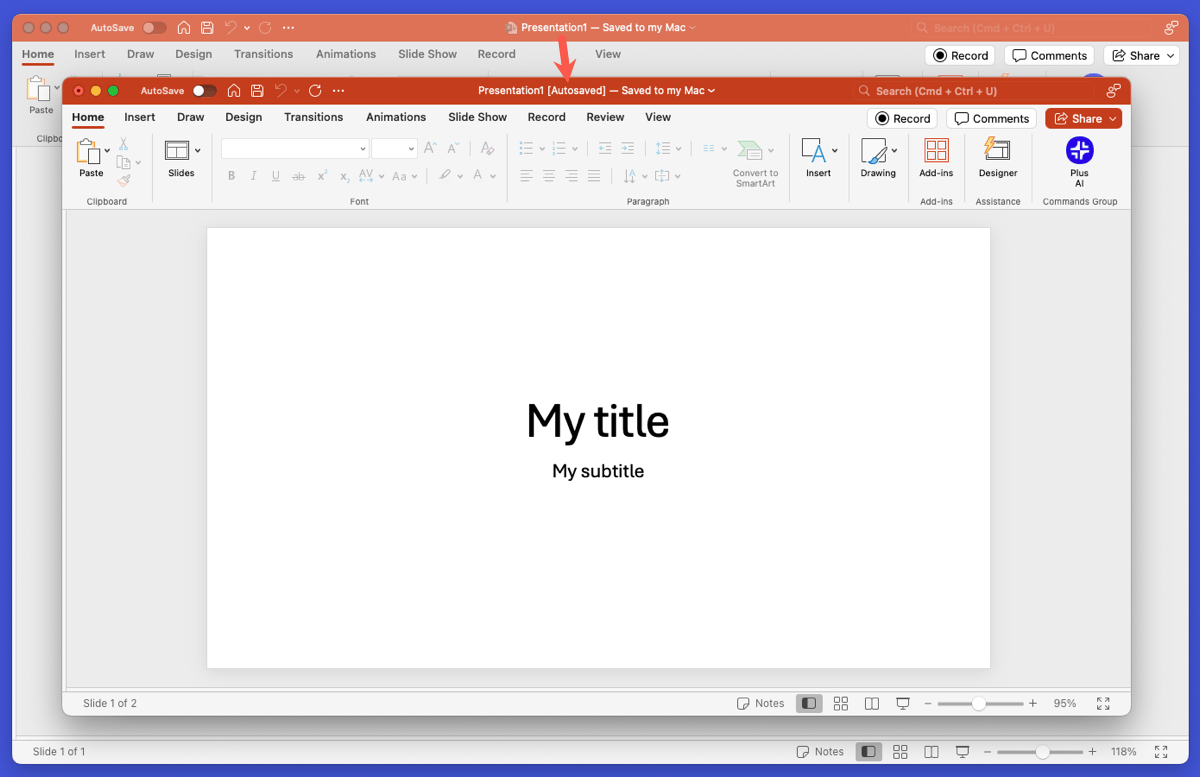
Task: Click Comments button in the front window
Action: coord(991,118)
